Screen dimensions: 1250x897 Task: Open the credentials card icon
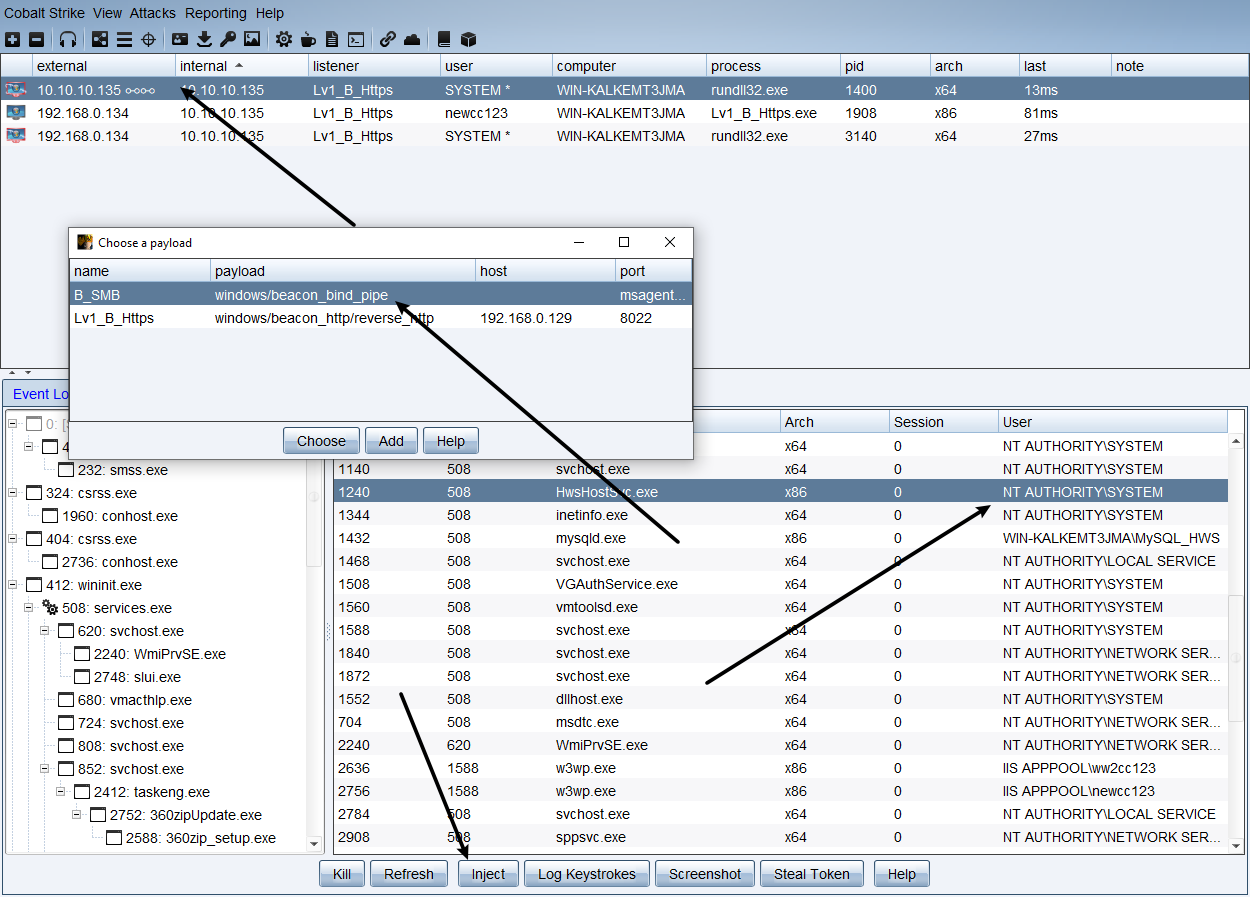pos(180,39)
